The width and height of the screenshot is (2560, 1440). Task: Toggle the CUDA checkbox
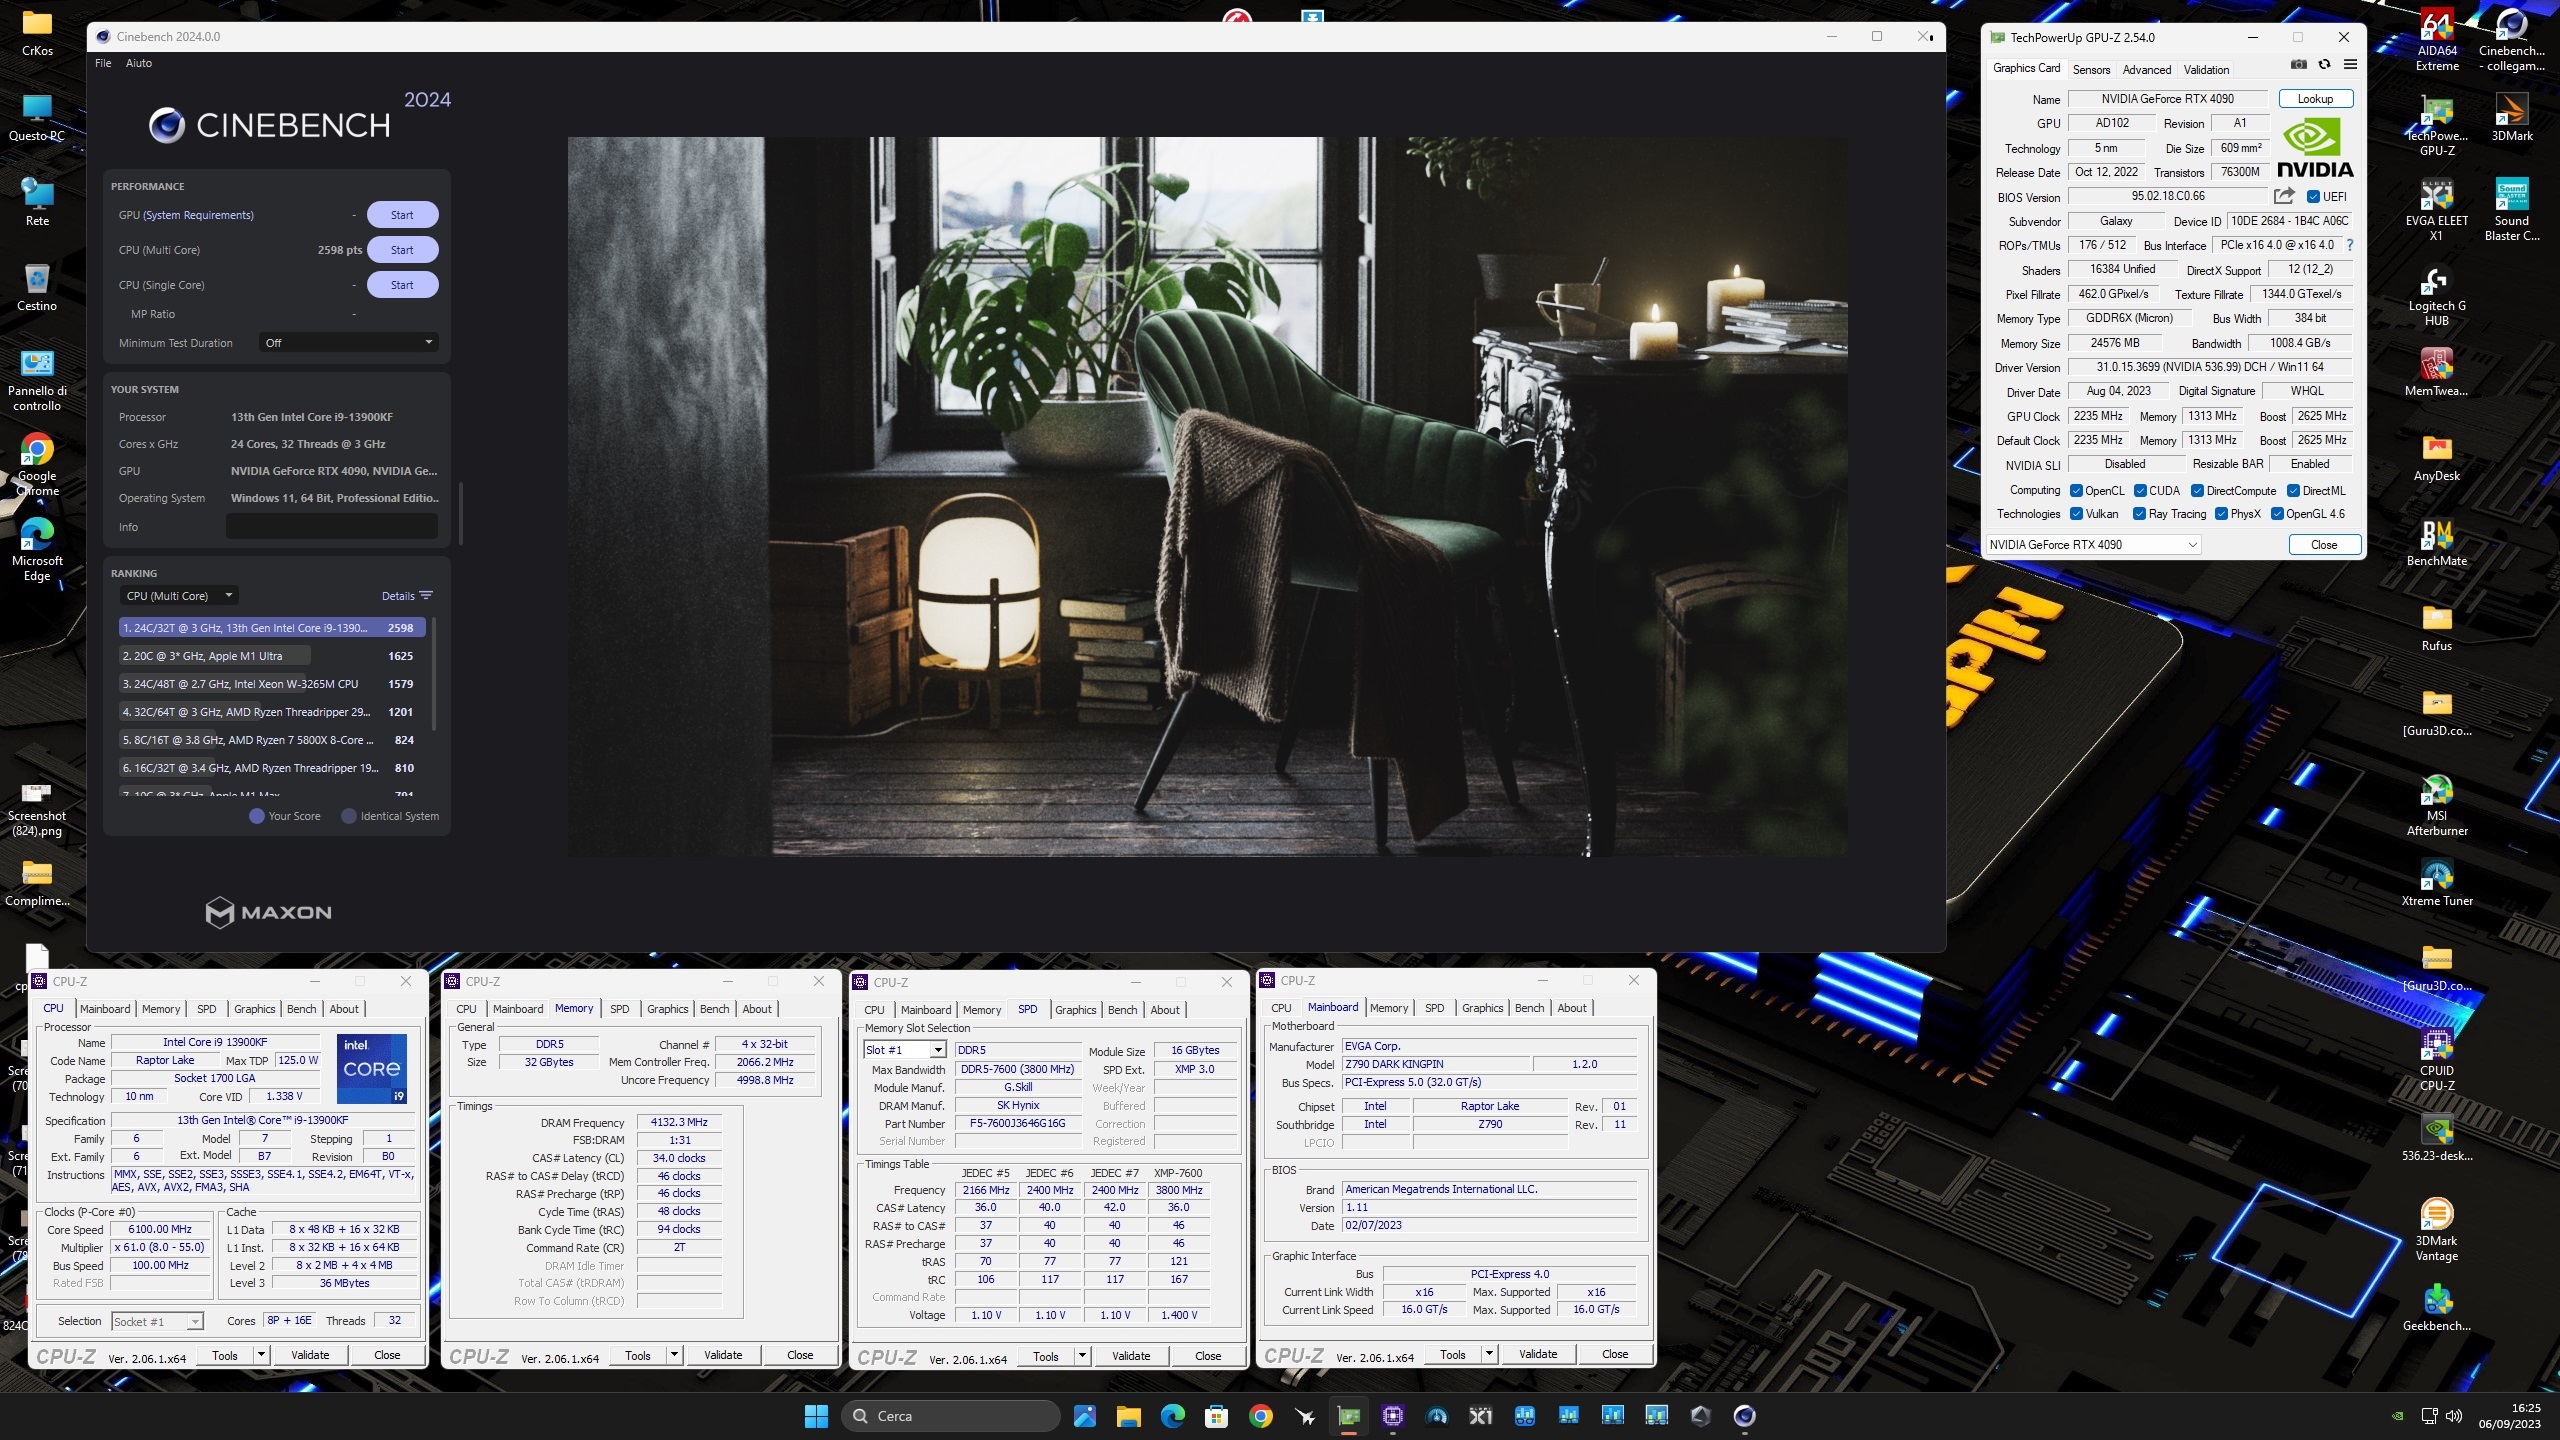(x=2140, y=491)
